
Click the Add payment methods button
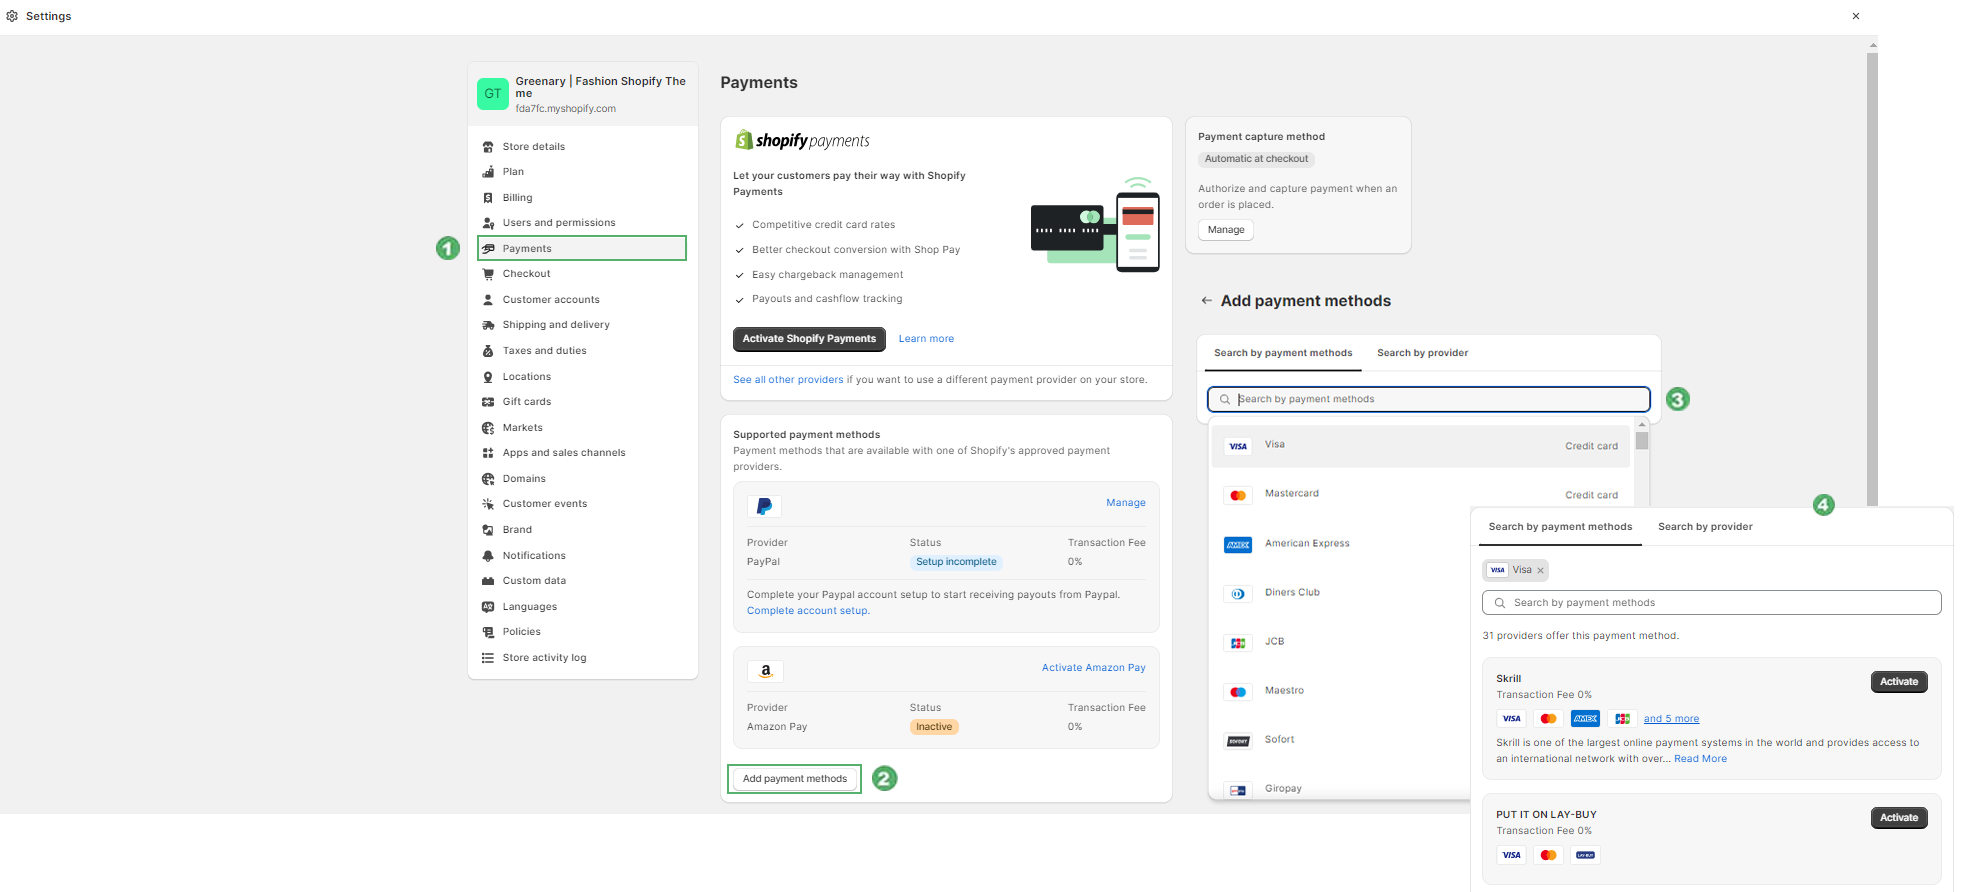[x=794, y=779]
